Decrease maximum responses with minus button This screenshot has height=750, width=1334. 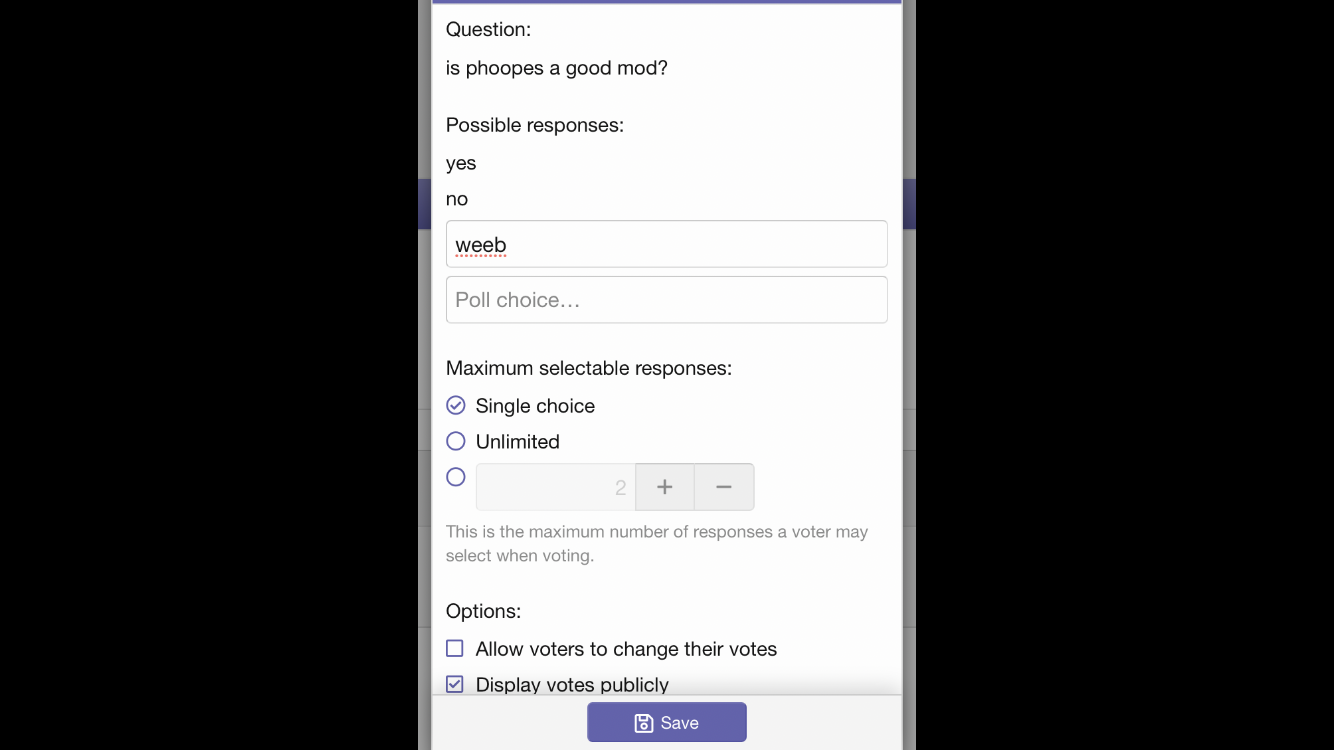(x=724, y=487)
